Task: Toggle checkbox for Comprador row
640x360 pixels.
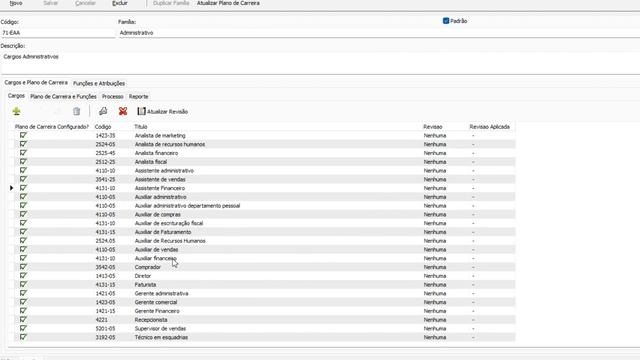Action: click(x=23, y=267)
